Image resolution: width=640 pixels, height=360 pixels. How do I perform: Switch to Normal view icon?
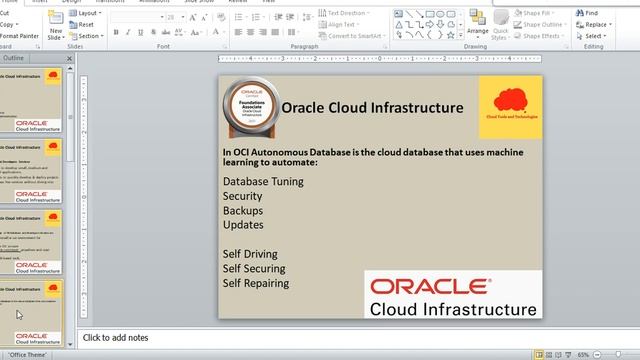539,355
